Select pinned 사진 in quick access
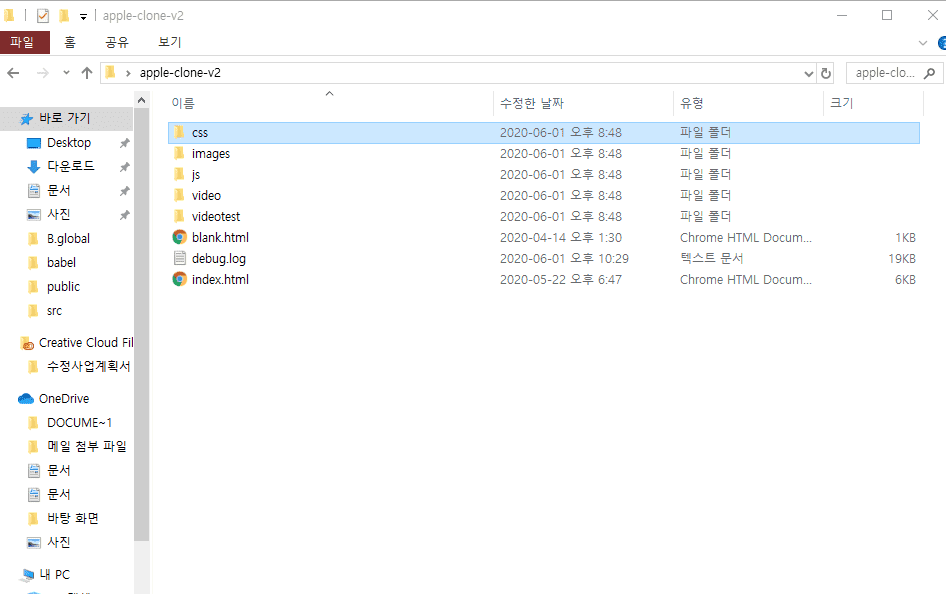Viewport: 946px width, 594px height. click(59, 215)
